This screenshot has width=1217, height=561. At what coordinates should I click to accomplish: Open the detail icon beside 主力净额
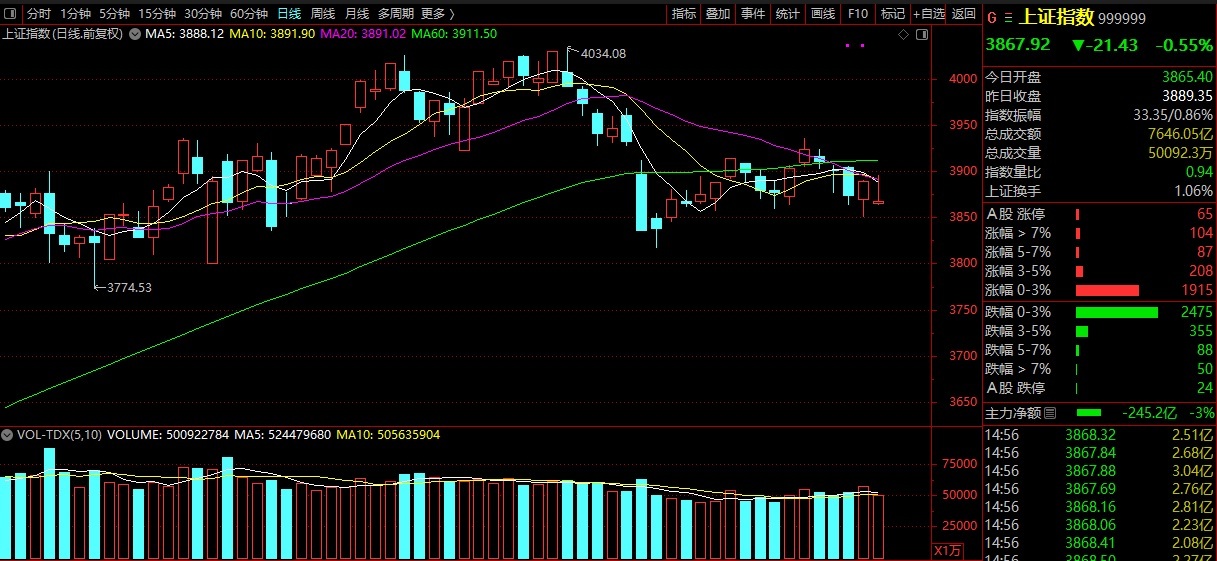[x=1050, y=413]
